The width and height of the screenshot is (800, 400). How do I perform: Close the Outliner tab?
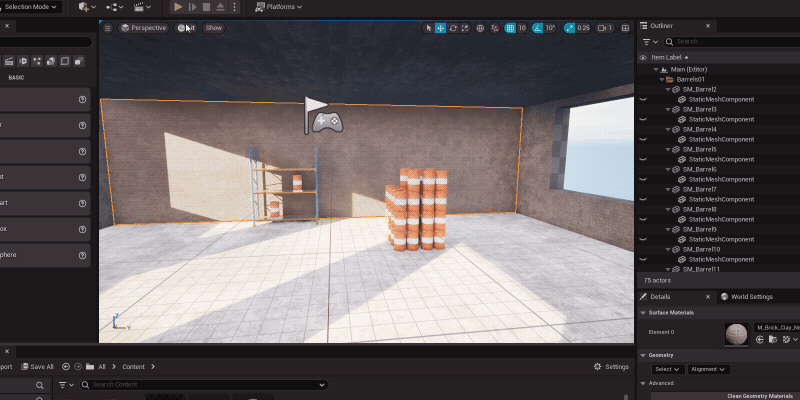click(x=708, y=26)
